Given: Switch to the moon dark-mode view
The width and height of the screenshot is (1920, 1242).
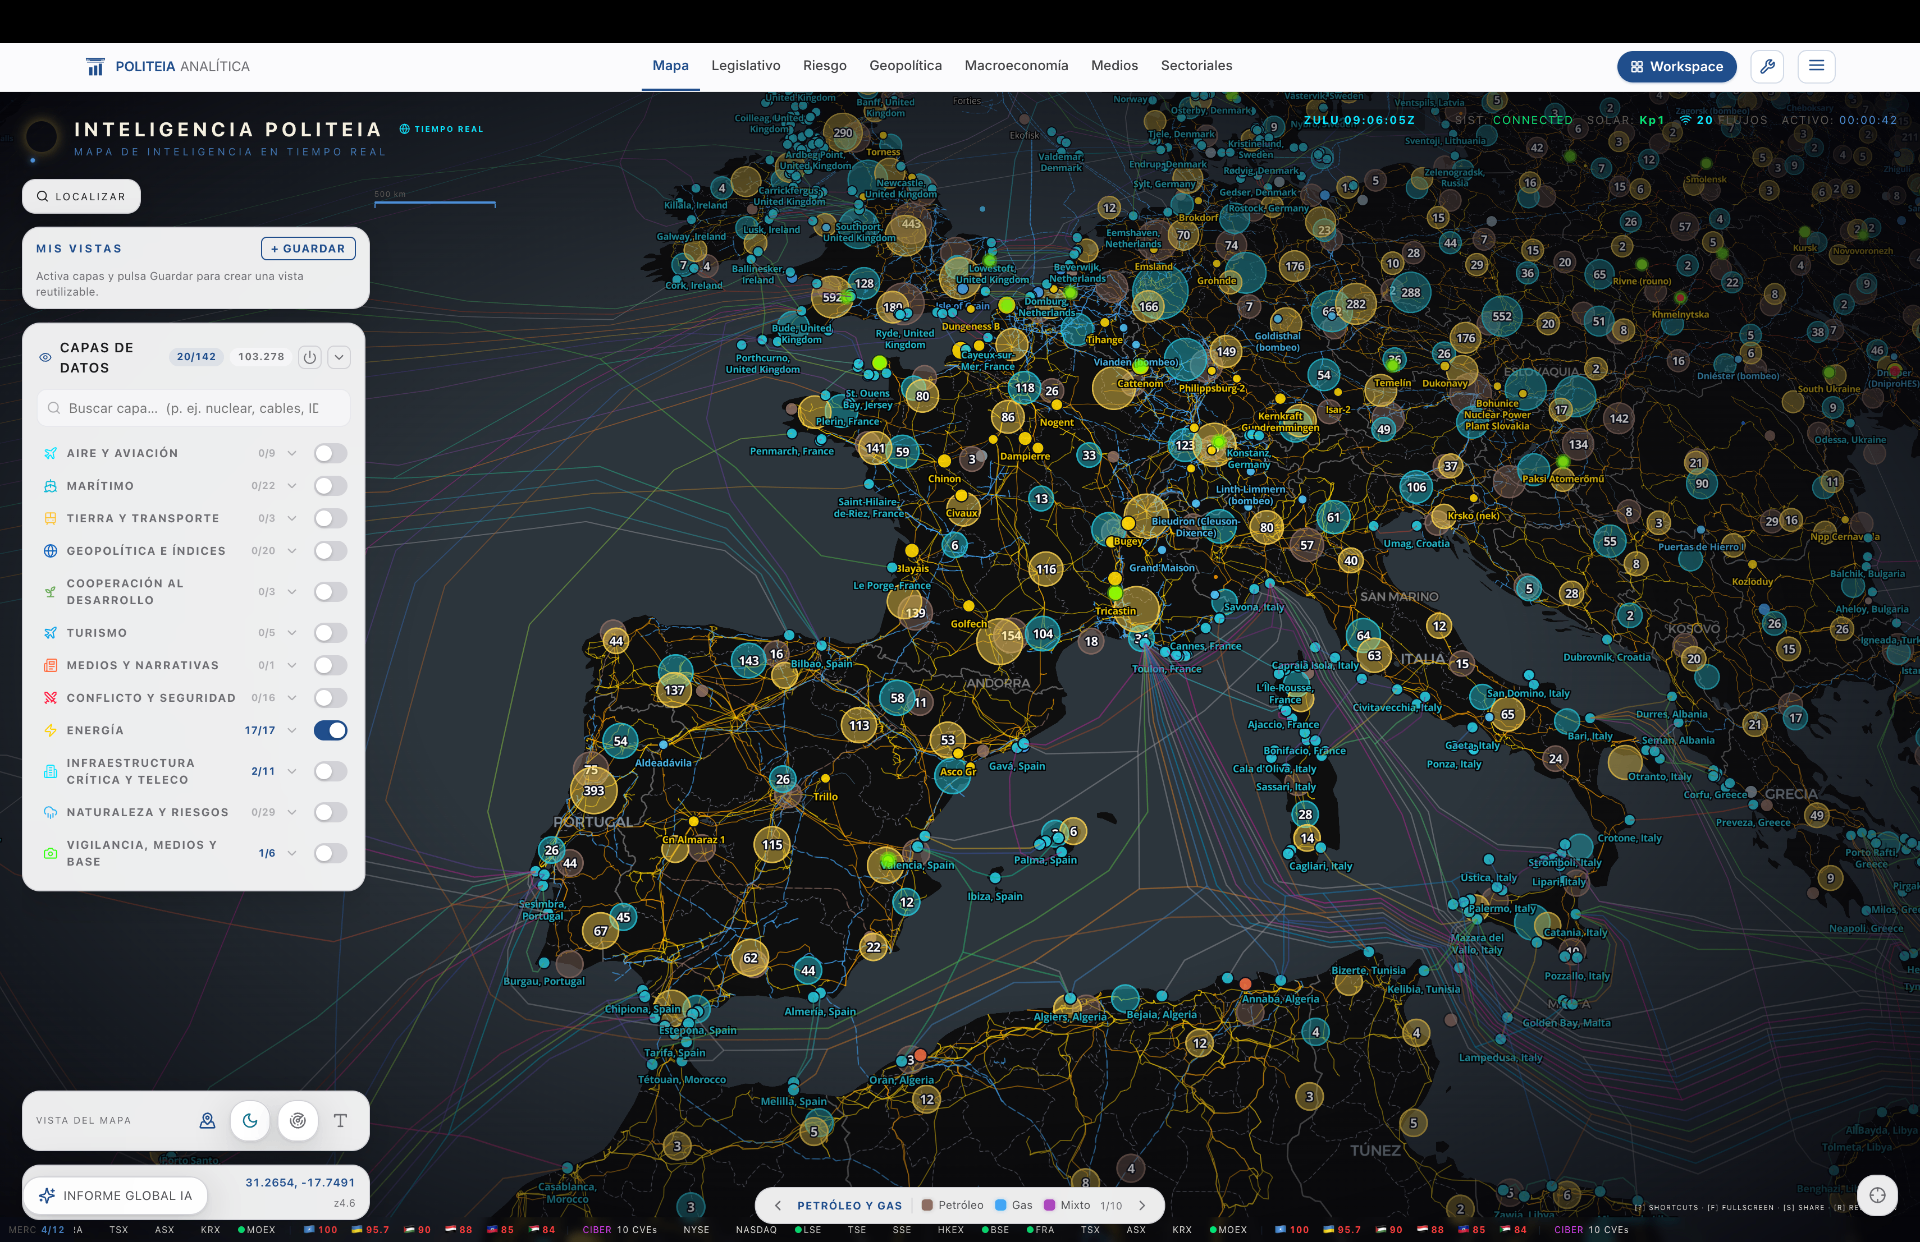Looking at the screenshot, I should click(x=250, y=1121).
